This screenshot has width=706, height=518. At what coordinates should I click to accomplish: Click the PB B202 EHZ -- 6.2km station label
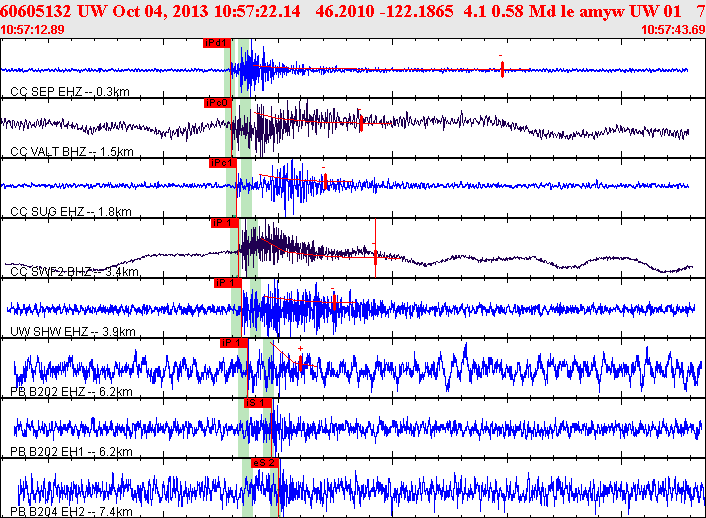click(x=71, y=392)
